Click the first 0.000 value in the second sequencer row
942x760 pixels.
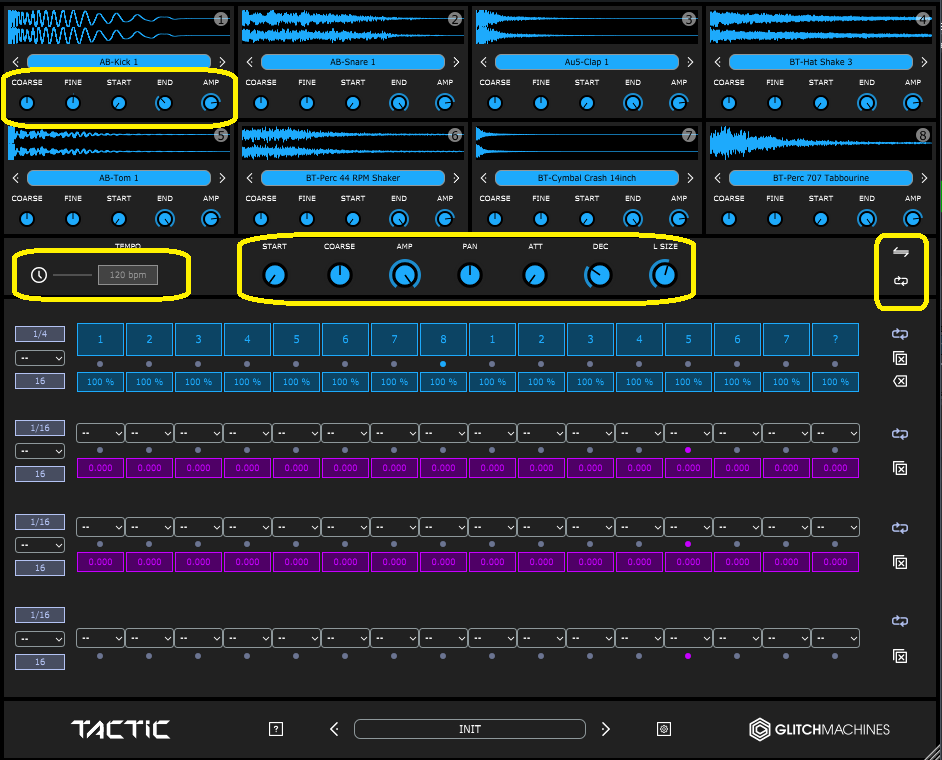[x=100, y=468]
